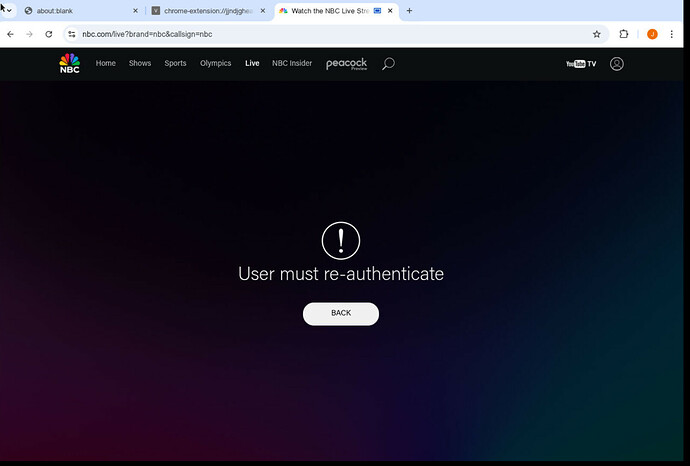Switch to the about:blank tab
Screen dimensions: 690x466
[75, 10]
